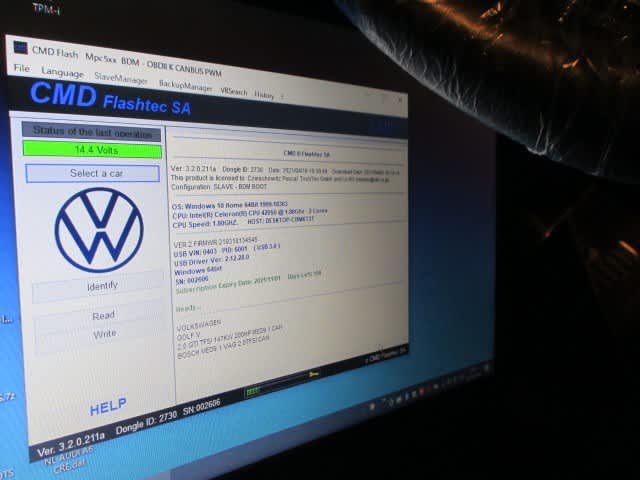Click the green 14.4 Volts indicator
Viewport: 640px width, 480px height.
(x=92, y=149)
